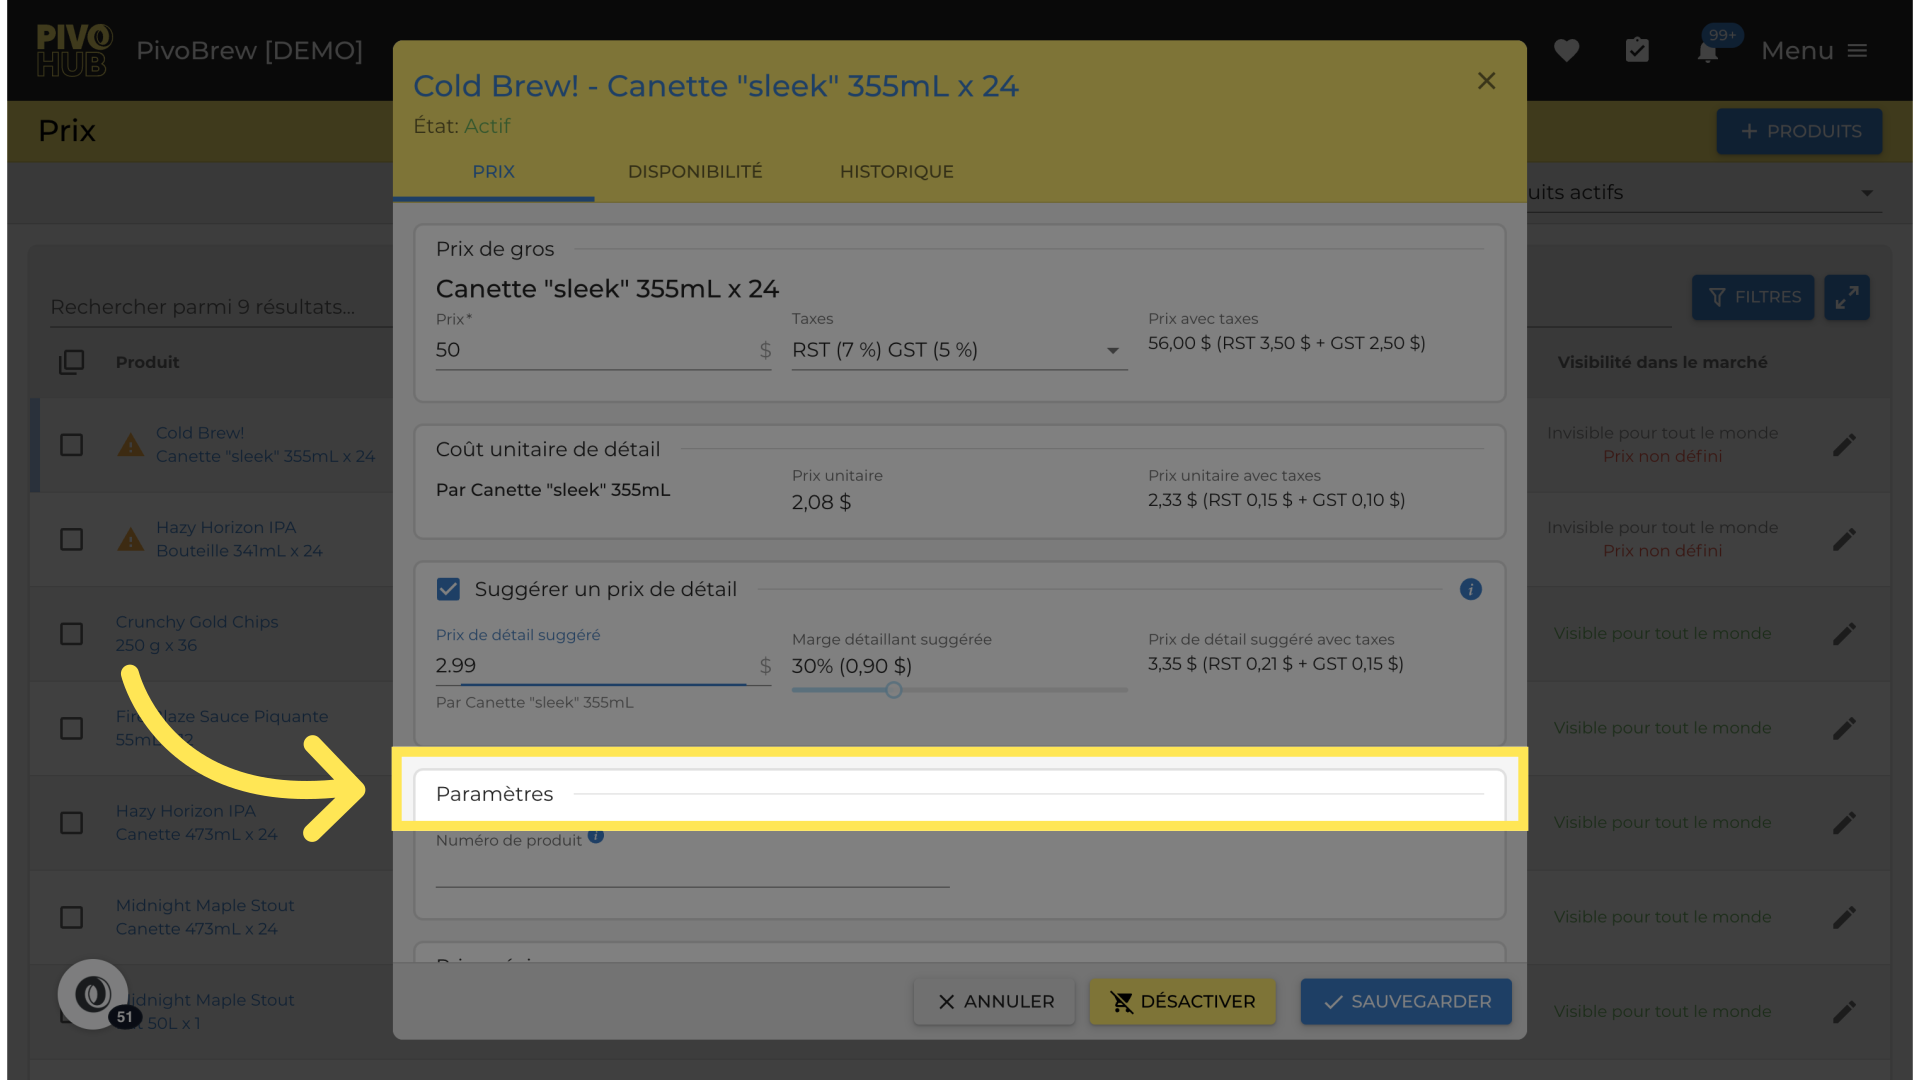Click the select-all copy icon by Produit
Image resolution: width=1920 pixels, height=1080 pixels.
[71, 362]
